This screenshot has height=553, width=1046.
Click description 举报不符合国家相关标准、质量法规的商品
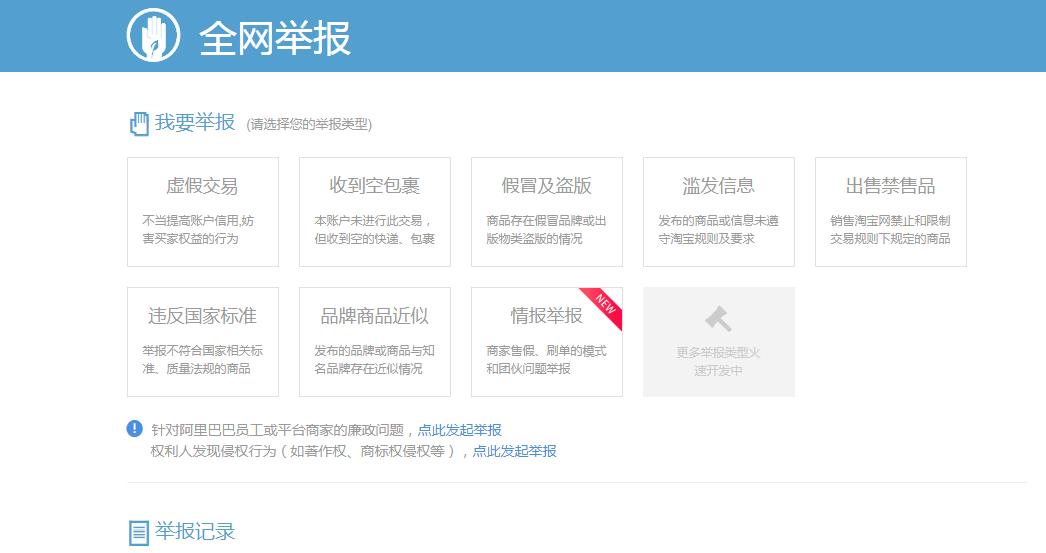pyautogui.click(x=203, y=360)
